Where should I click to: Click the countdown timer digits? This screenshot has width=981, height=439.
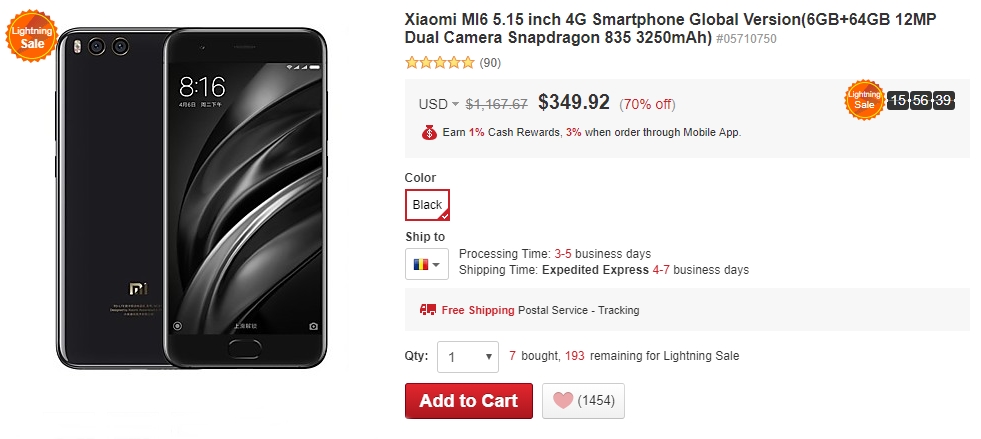click(x=920, y=100)
